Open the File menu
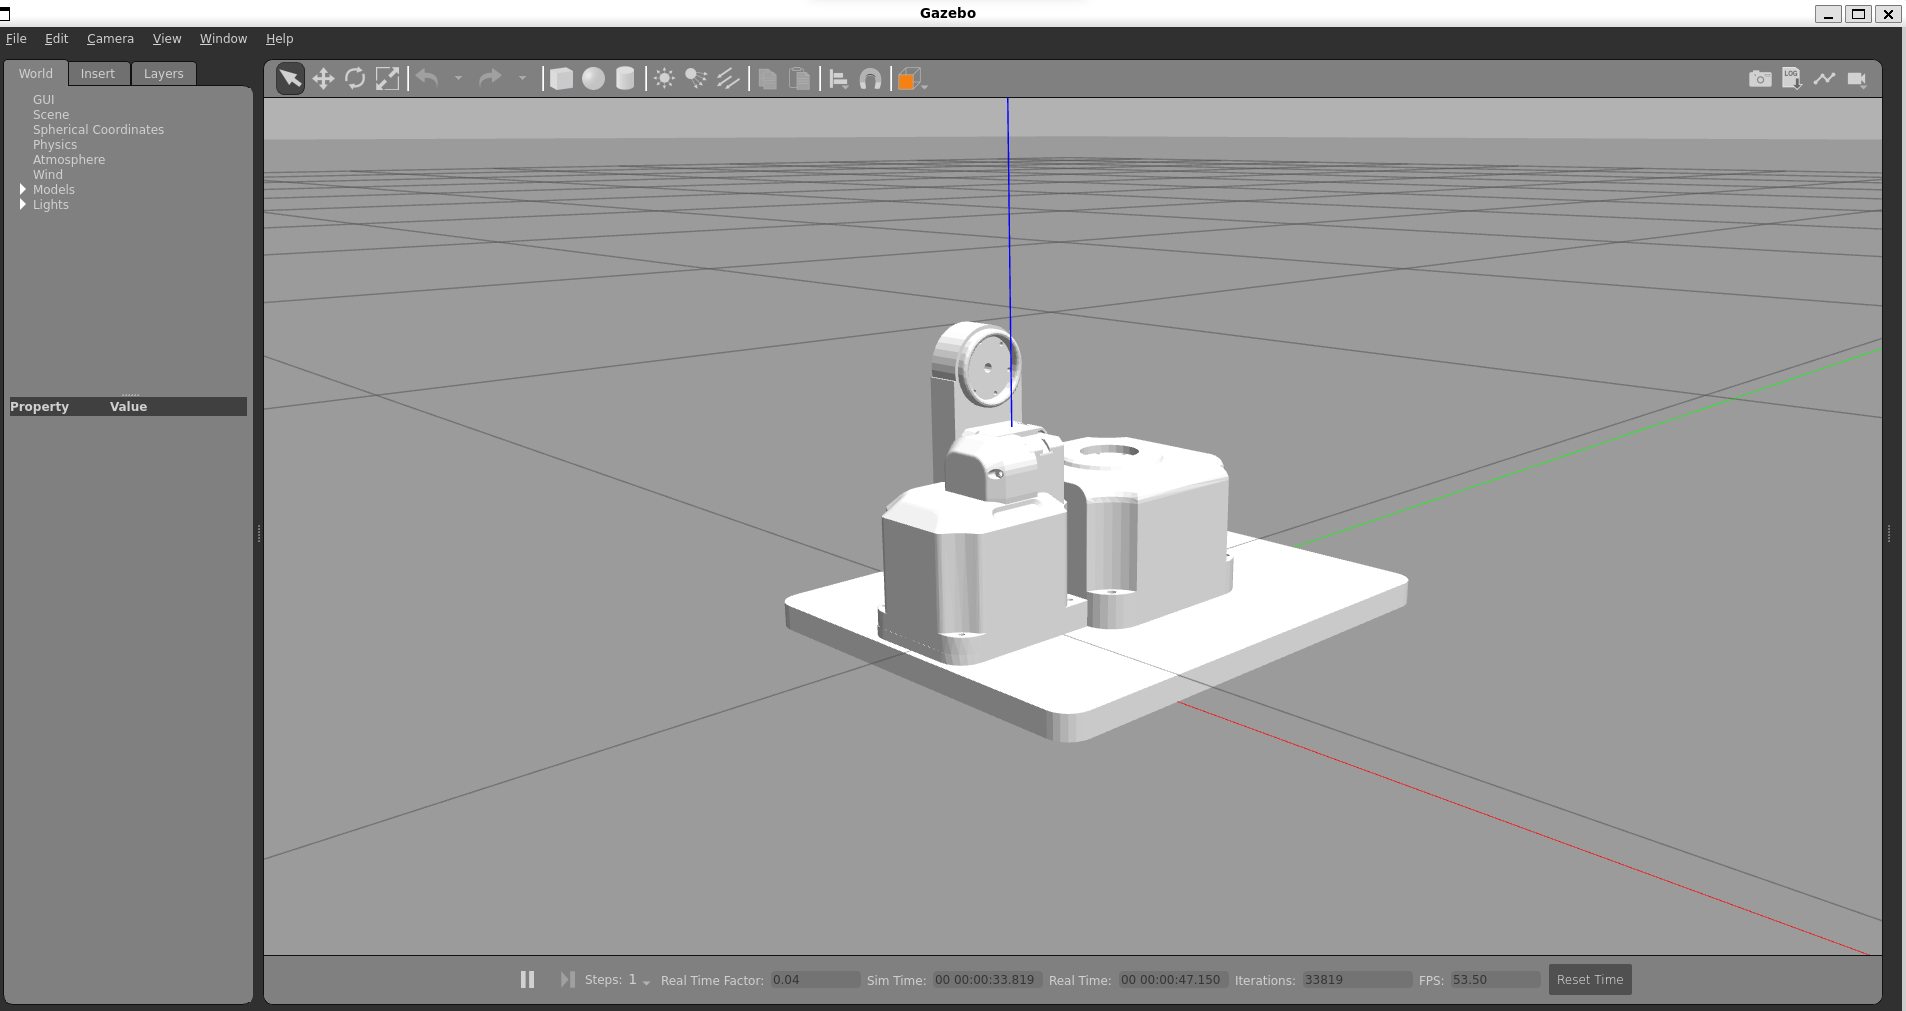The image size is (1906, 1011). (16, 39)
